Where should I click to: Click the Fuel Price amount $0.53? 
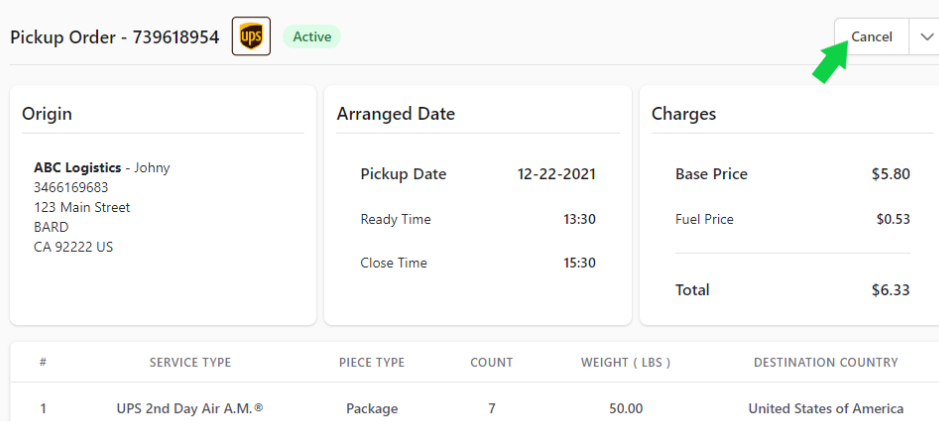[893, 219]
